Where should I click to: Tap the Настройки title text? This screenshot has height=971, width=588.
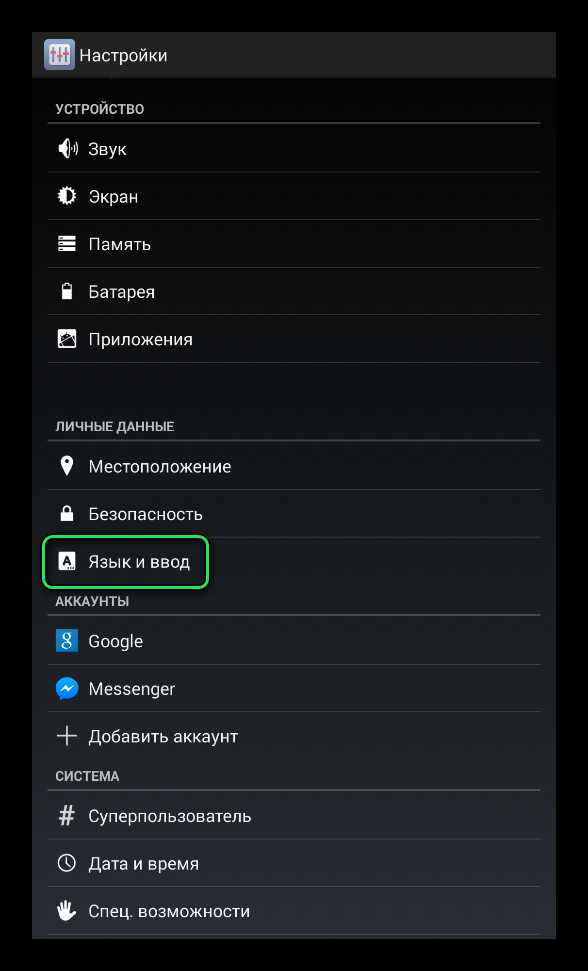pos(123,56)
